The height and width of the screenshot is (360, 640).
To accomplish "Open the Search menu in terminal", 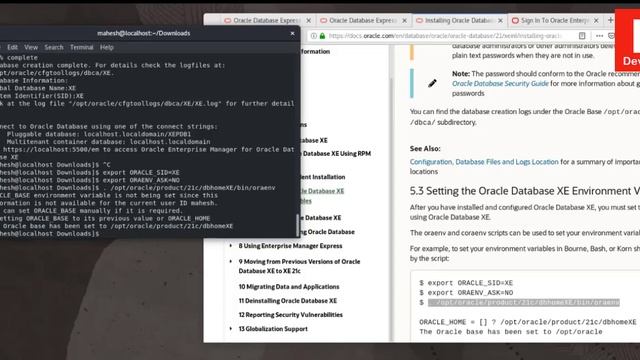I will 54,47.
